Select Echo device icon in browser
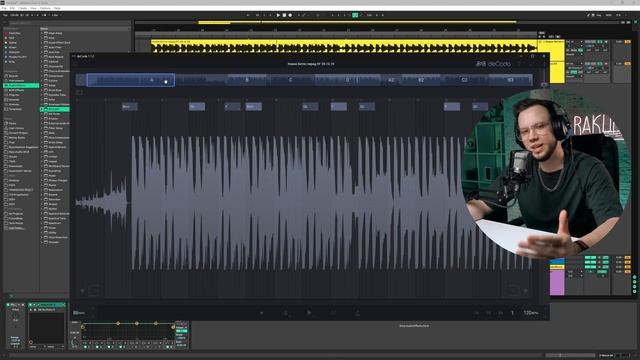 coord(46,100)
